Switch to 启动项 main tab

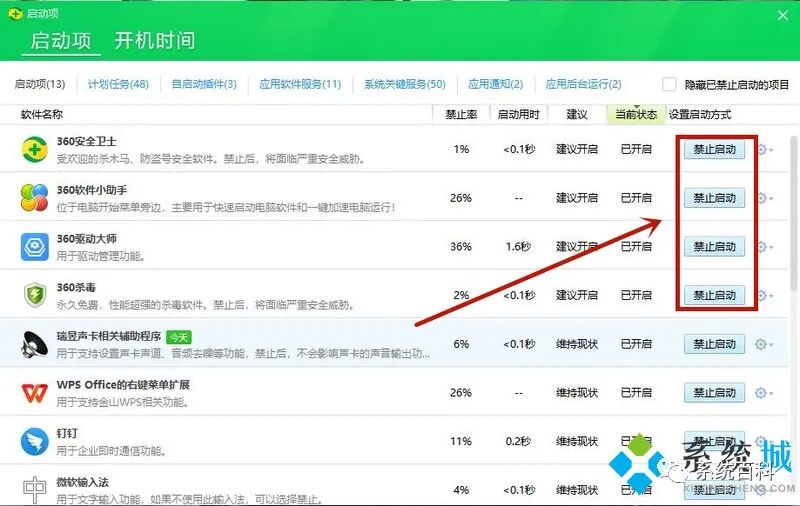click(61, 41)
